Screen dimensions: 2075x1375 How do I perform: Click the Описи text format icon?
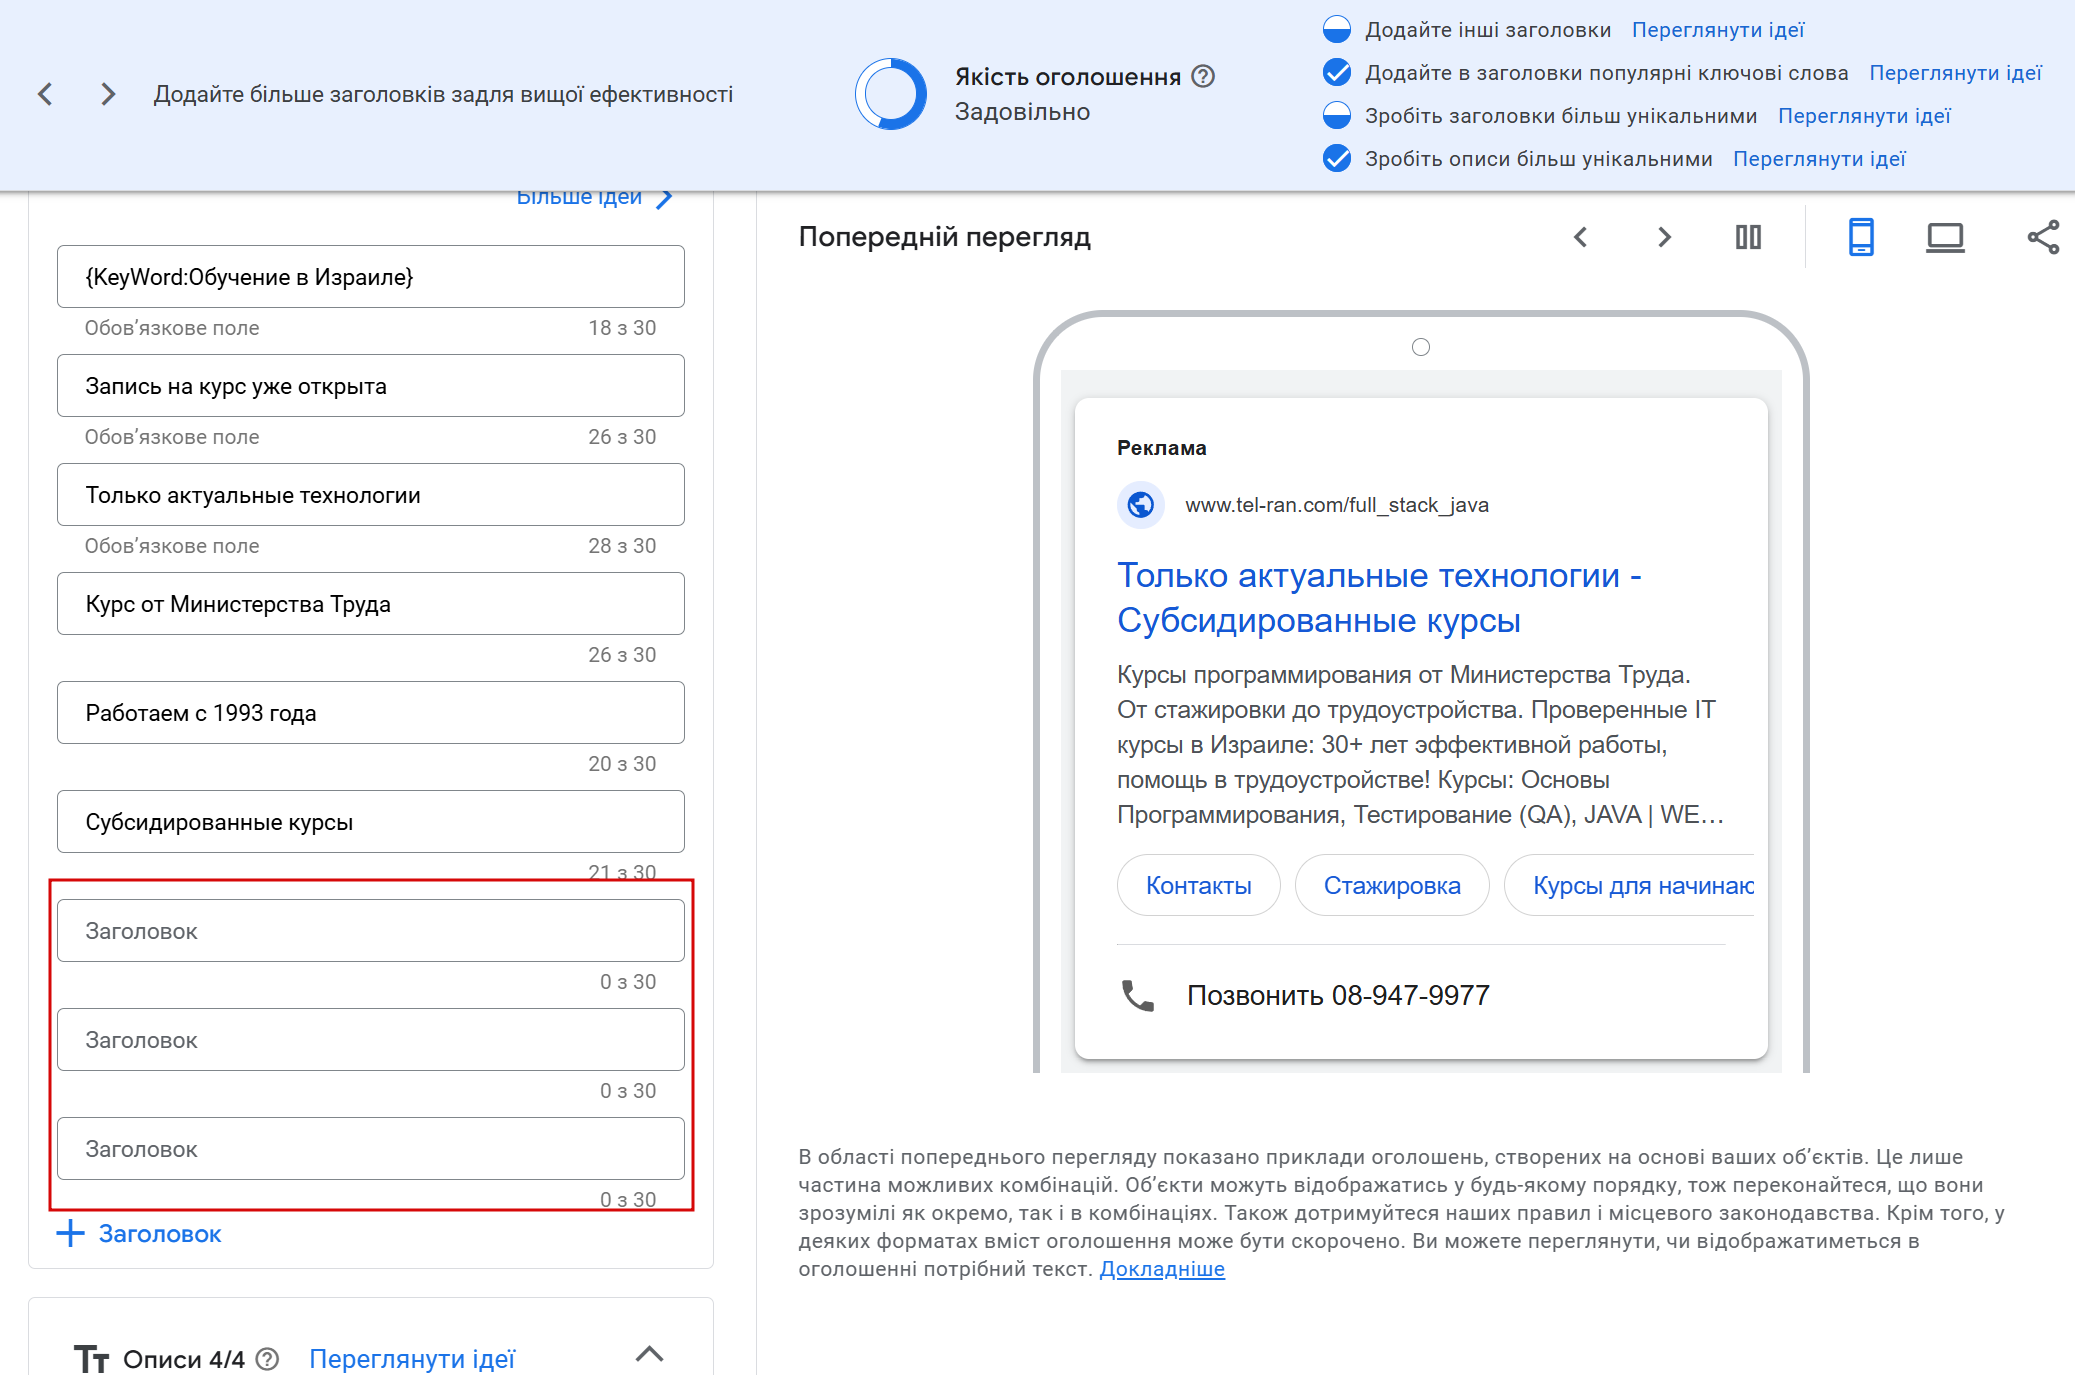[91, 1359]
